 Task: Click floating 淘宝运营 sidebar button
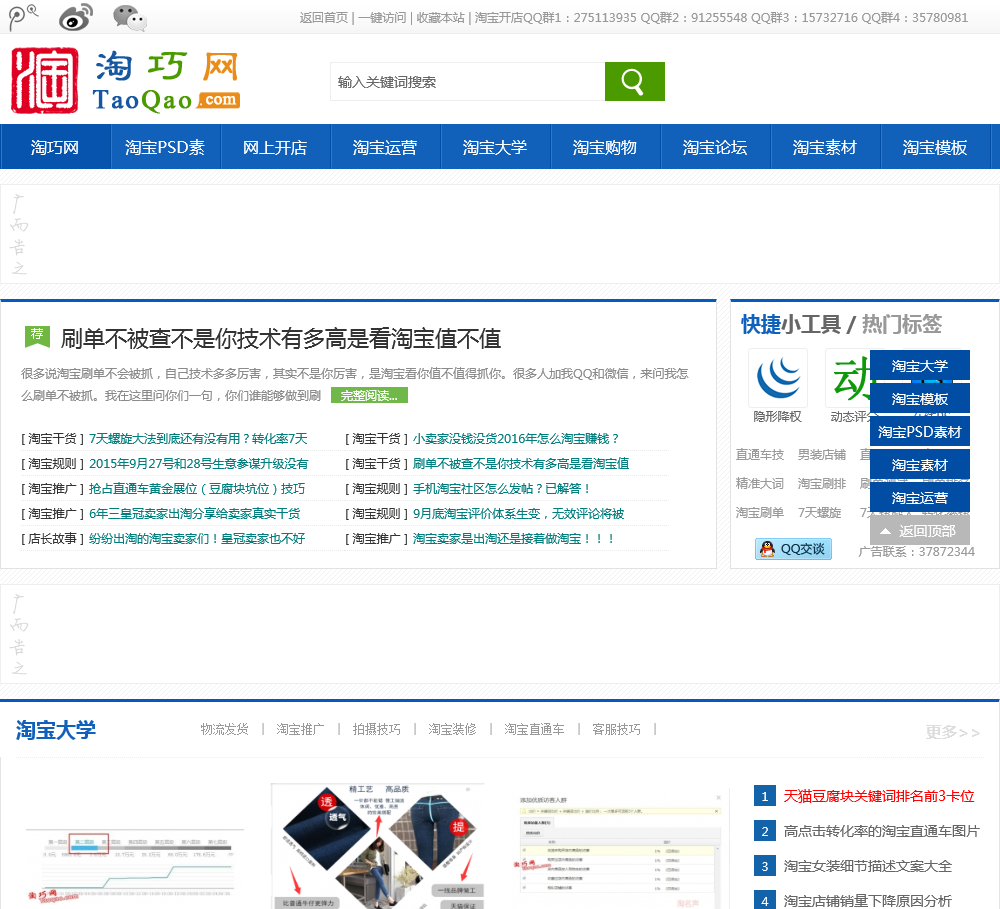click(x=920, y=498)
